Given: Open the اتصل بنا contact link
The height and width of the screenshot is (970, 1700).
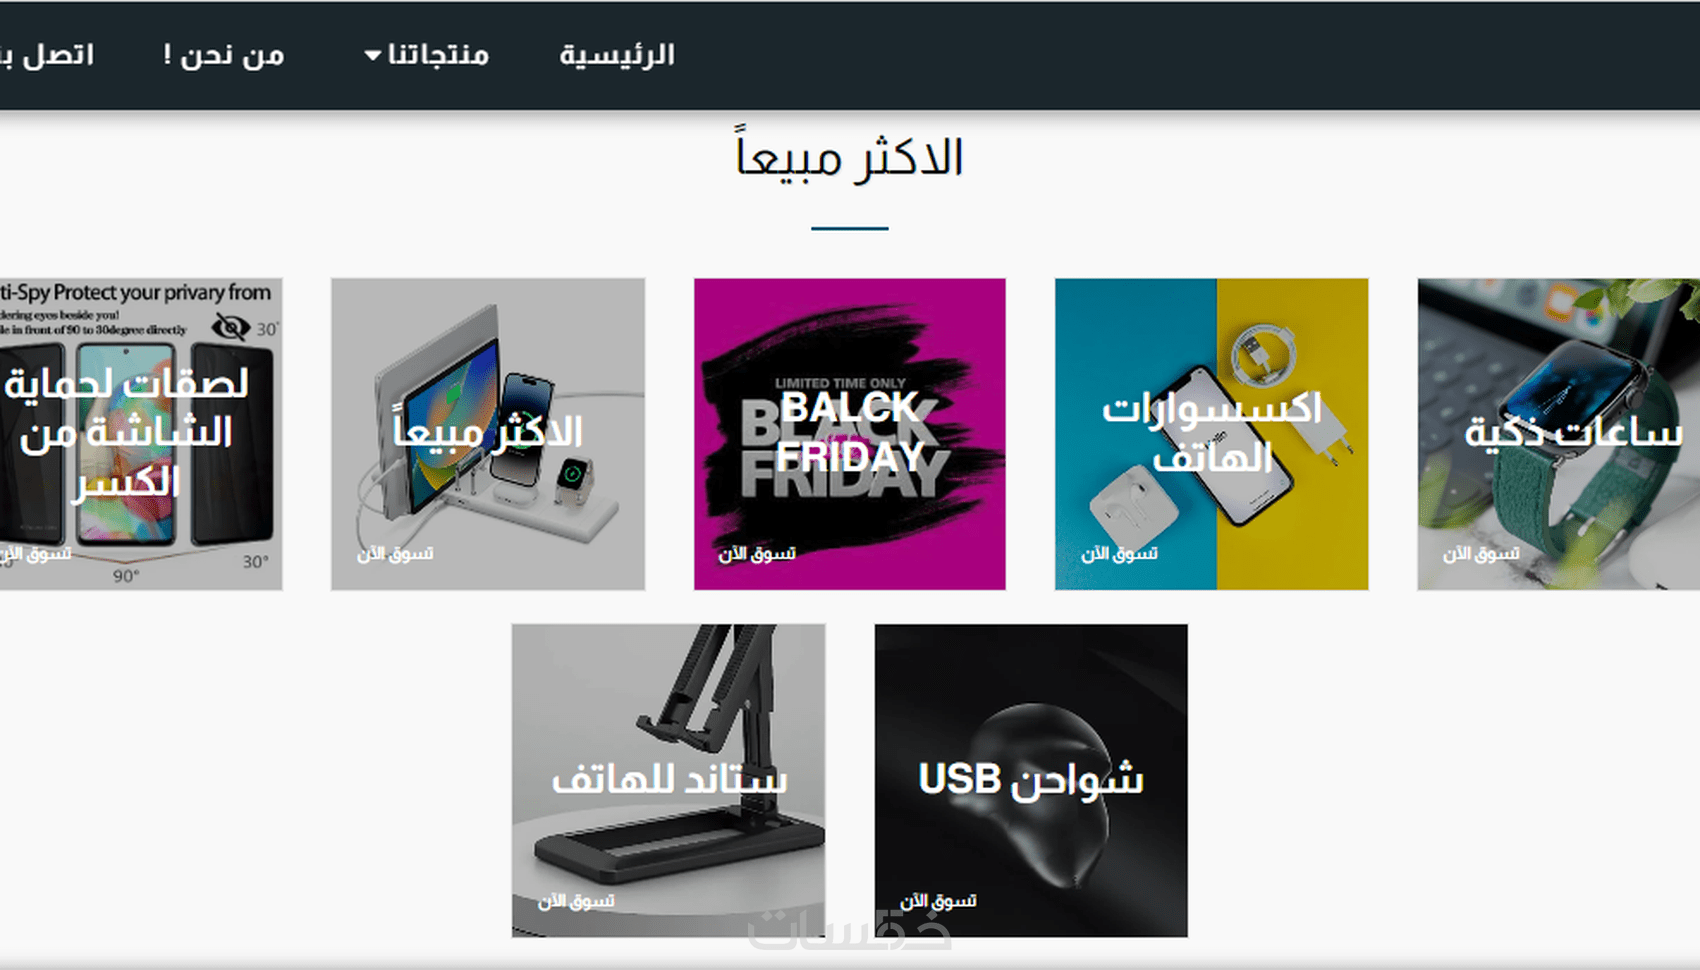Looking at the screenshot, I should click(47, 54).
